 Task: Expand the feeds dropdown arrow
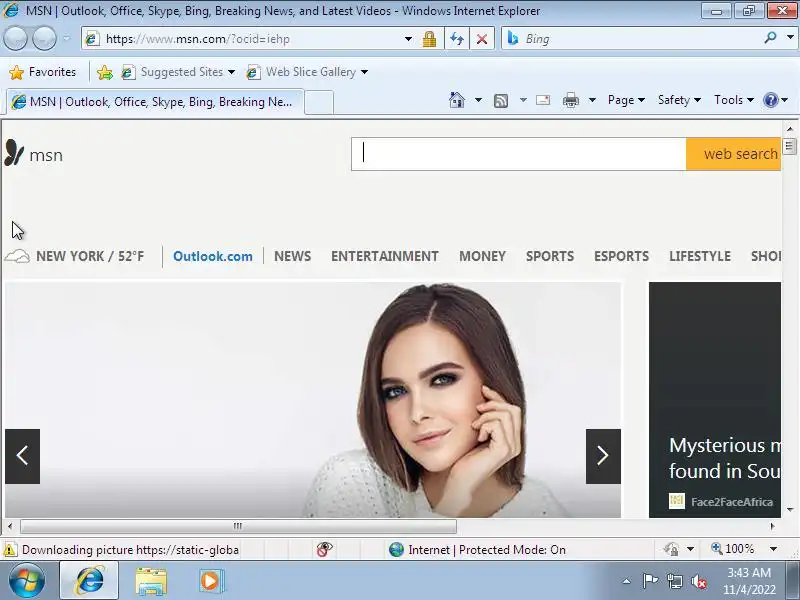[523, 100]
